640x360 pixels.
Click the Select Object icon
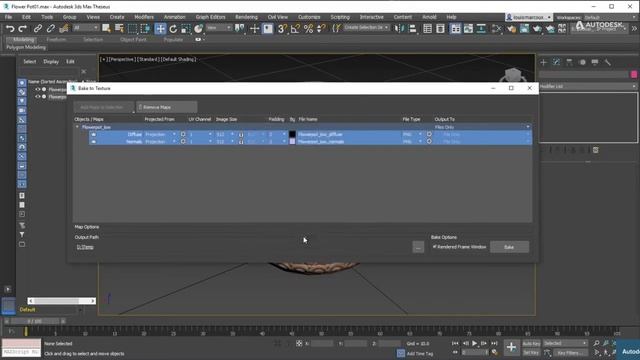coord(107,29)
